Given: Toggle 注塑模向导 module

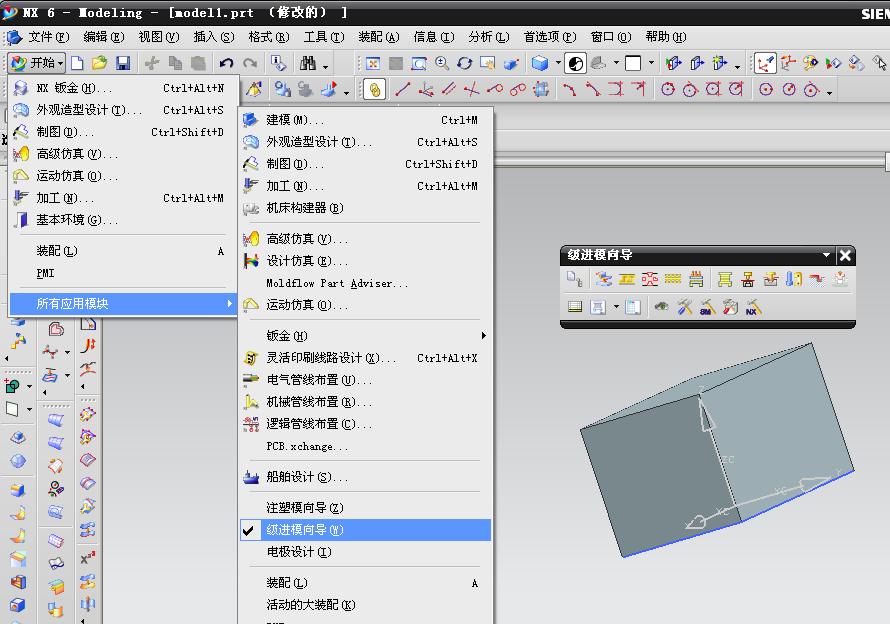Looking at the screenshot, I should tap(365, 508).
